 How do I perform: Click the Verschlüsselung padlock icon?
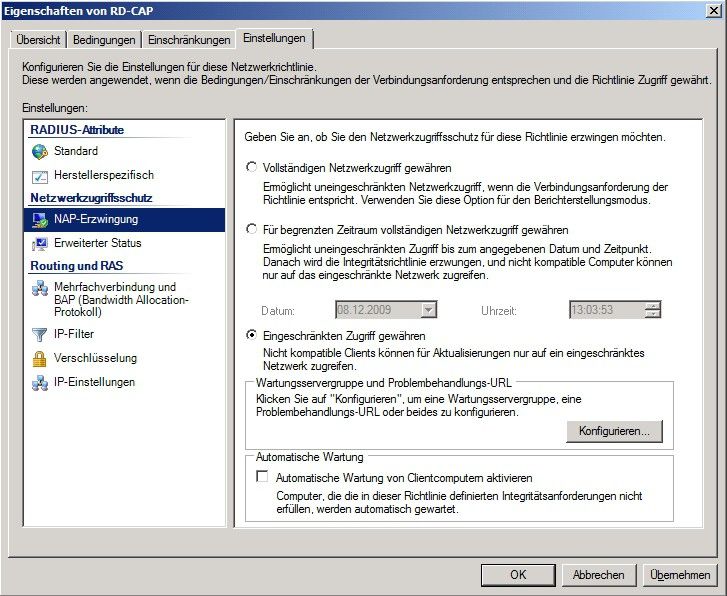(x=40, y=359)
